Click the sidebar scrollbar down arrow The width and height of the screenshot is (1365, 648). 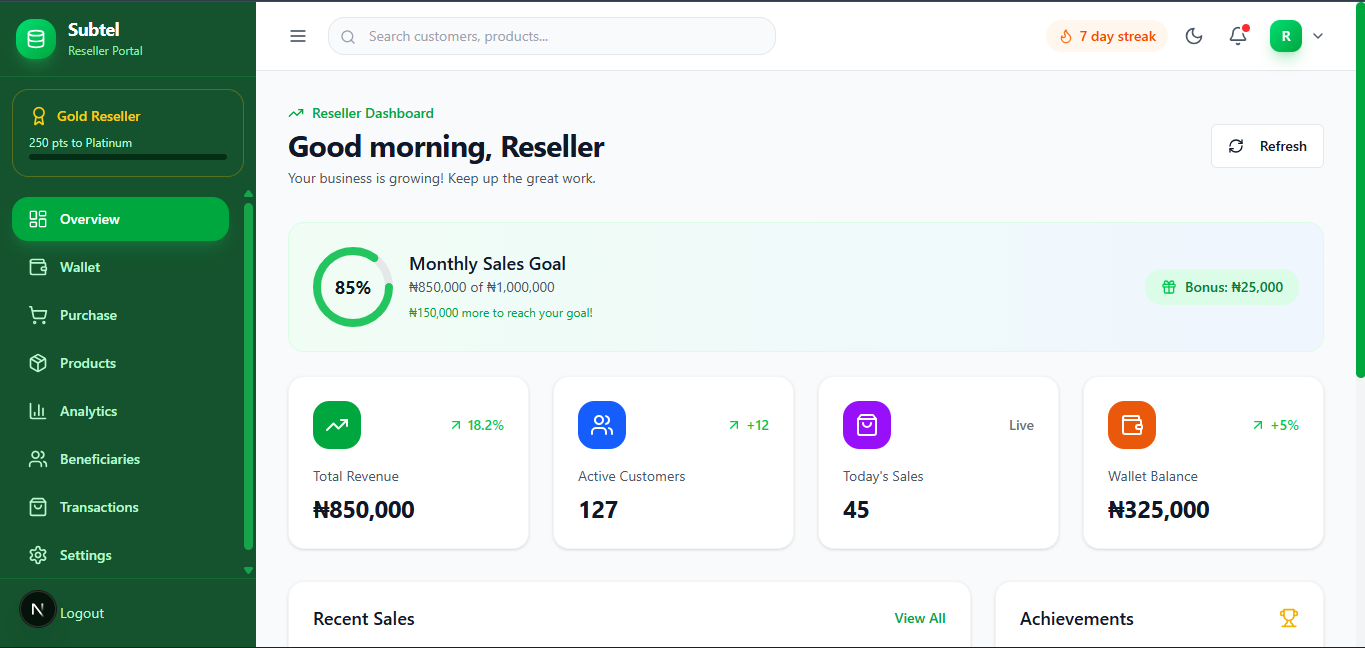point(248,570)
